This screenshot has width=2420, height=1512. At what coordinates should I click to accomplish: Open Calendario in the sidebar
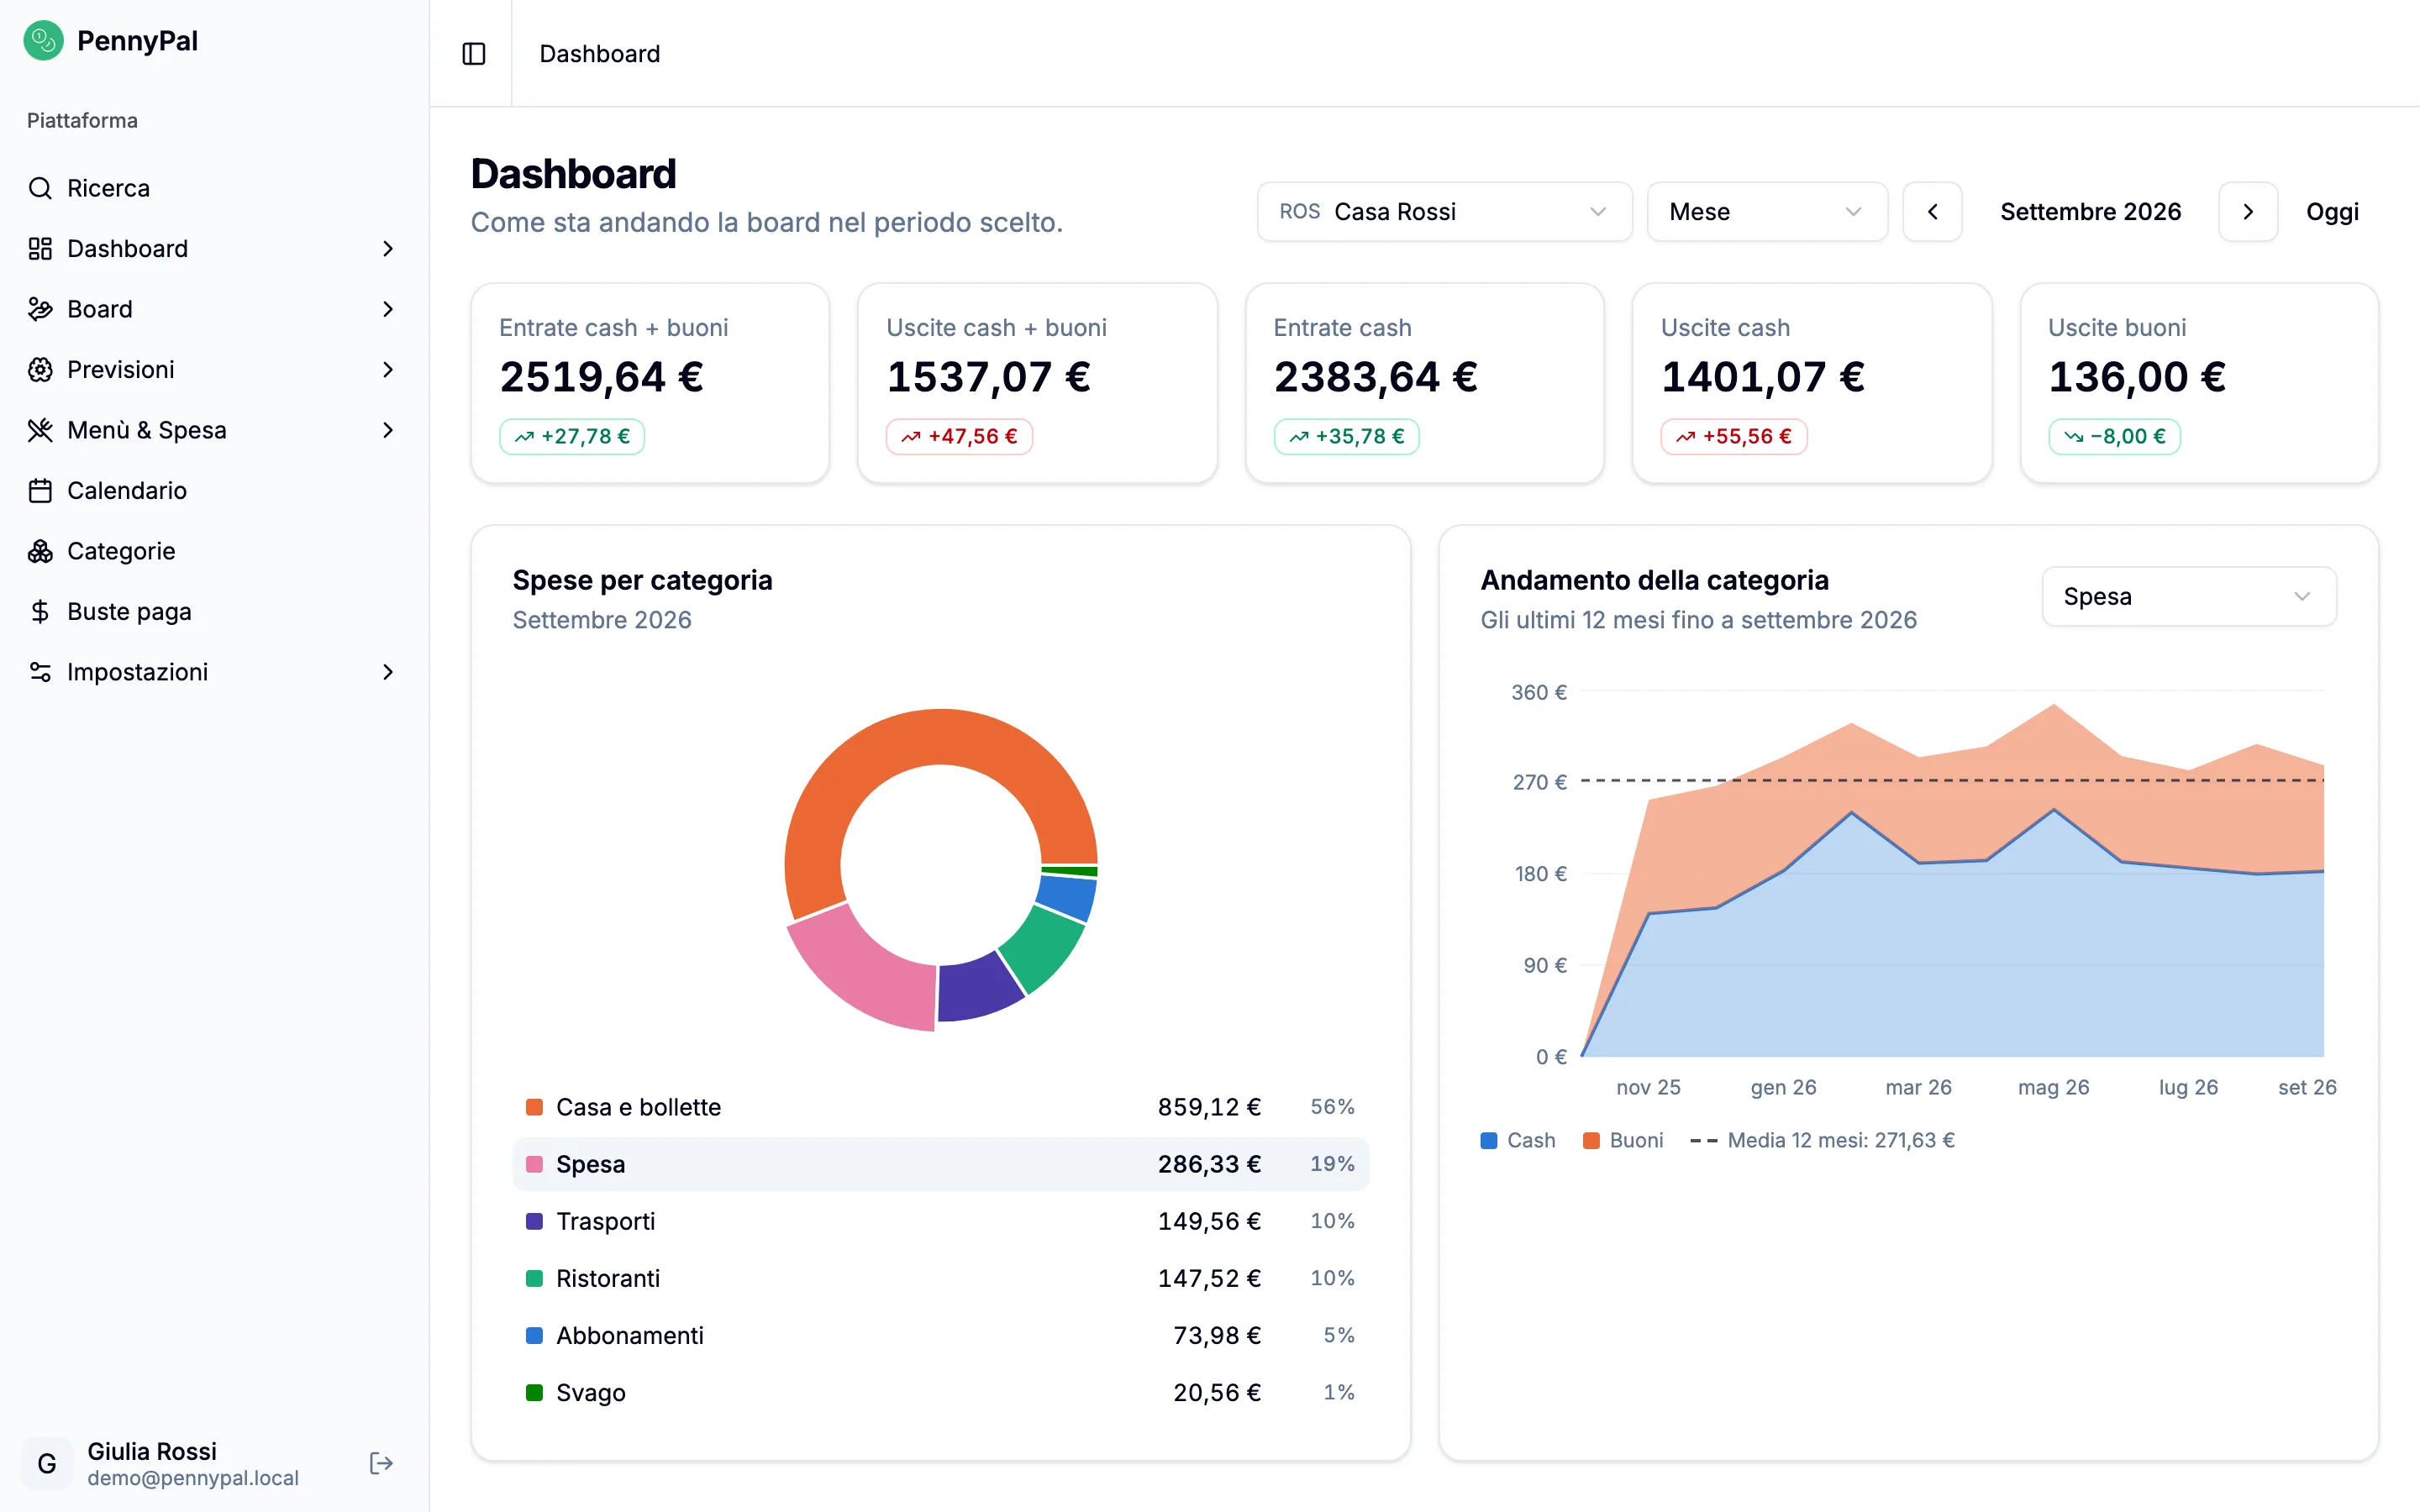213,491
